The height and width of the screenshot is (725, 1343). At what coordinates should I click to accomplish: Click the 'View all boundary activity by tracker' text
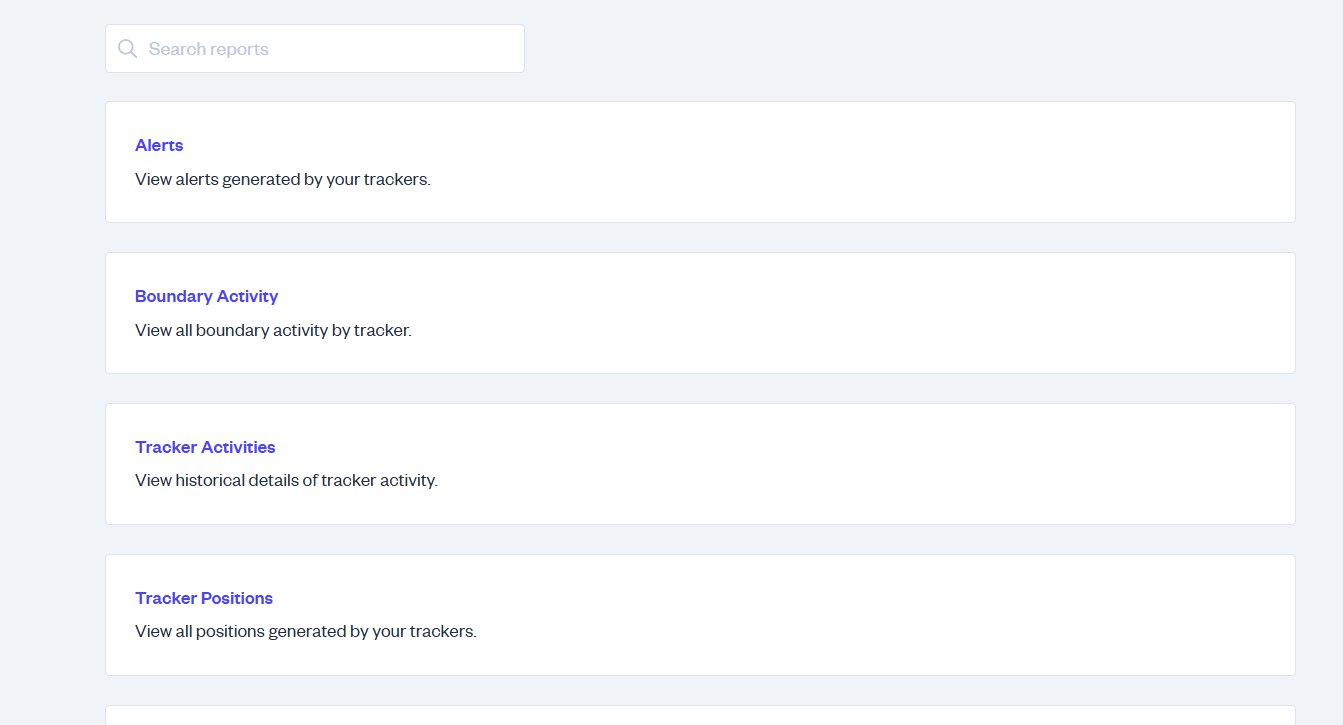pyautogui.click(x=273, y=330)
